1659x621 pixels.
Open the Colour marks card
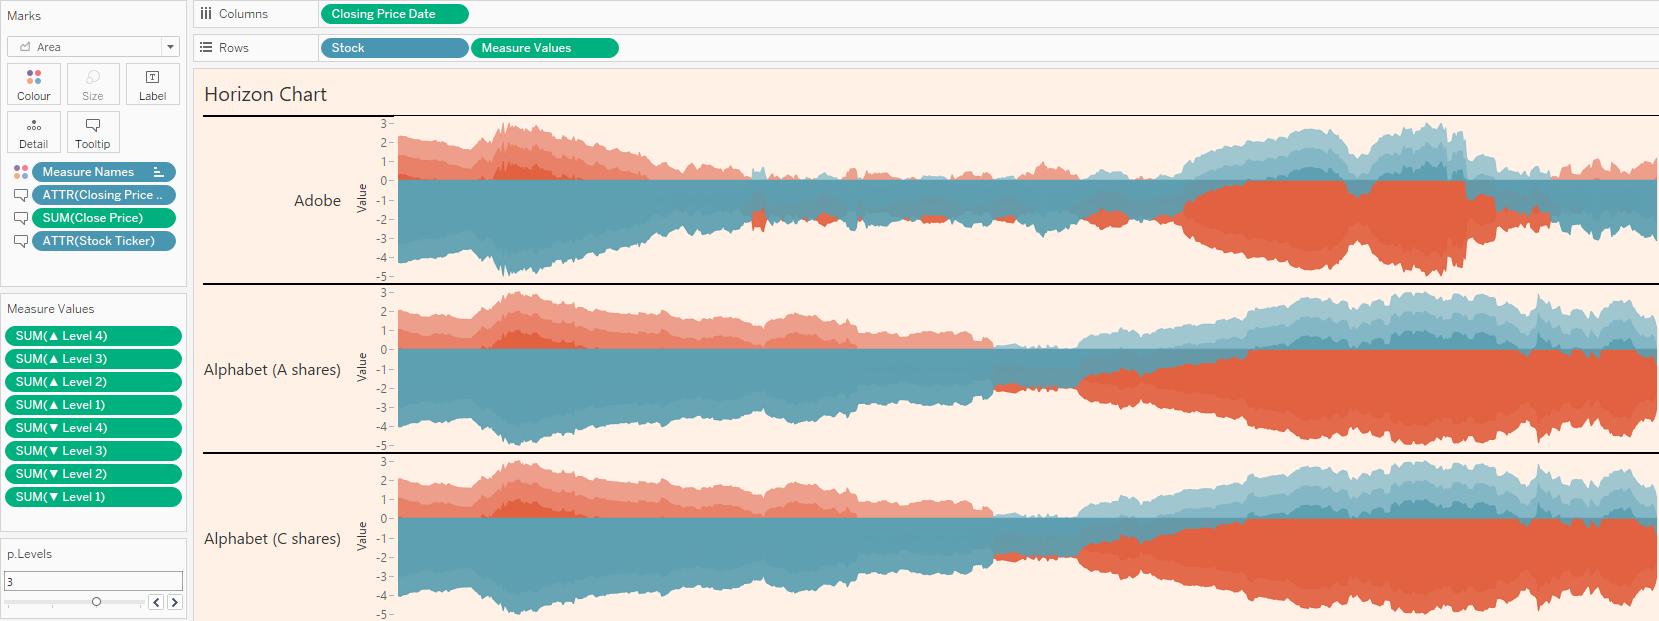(34, 84)
